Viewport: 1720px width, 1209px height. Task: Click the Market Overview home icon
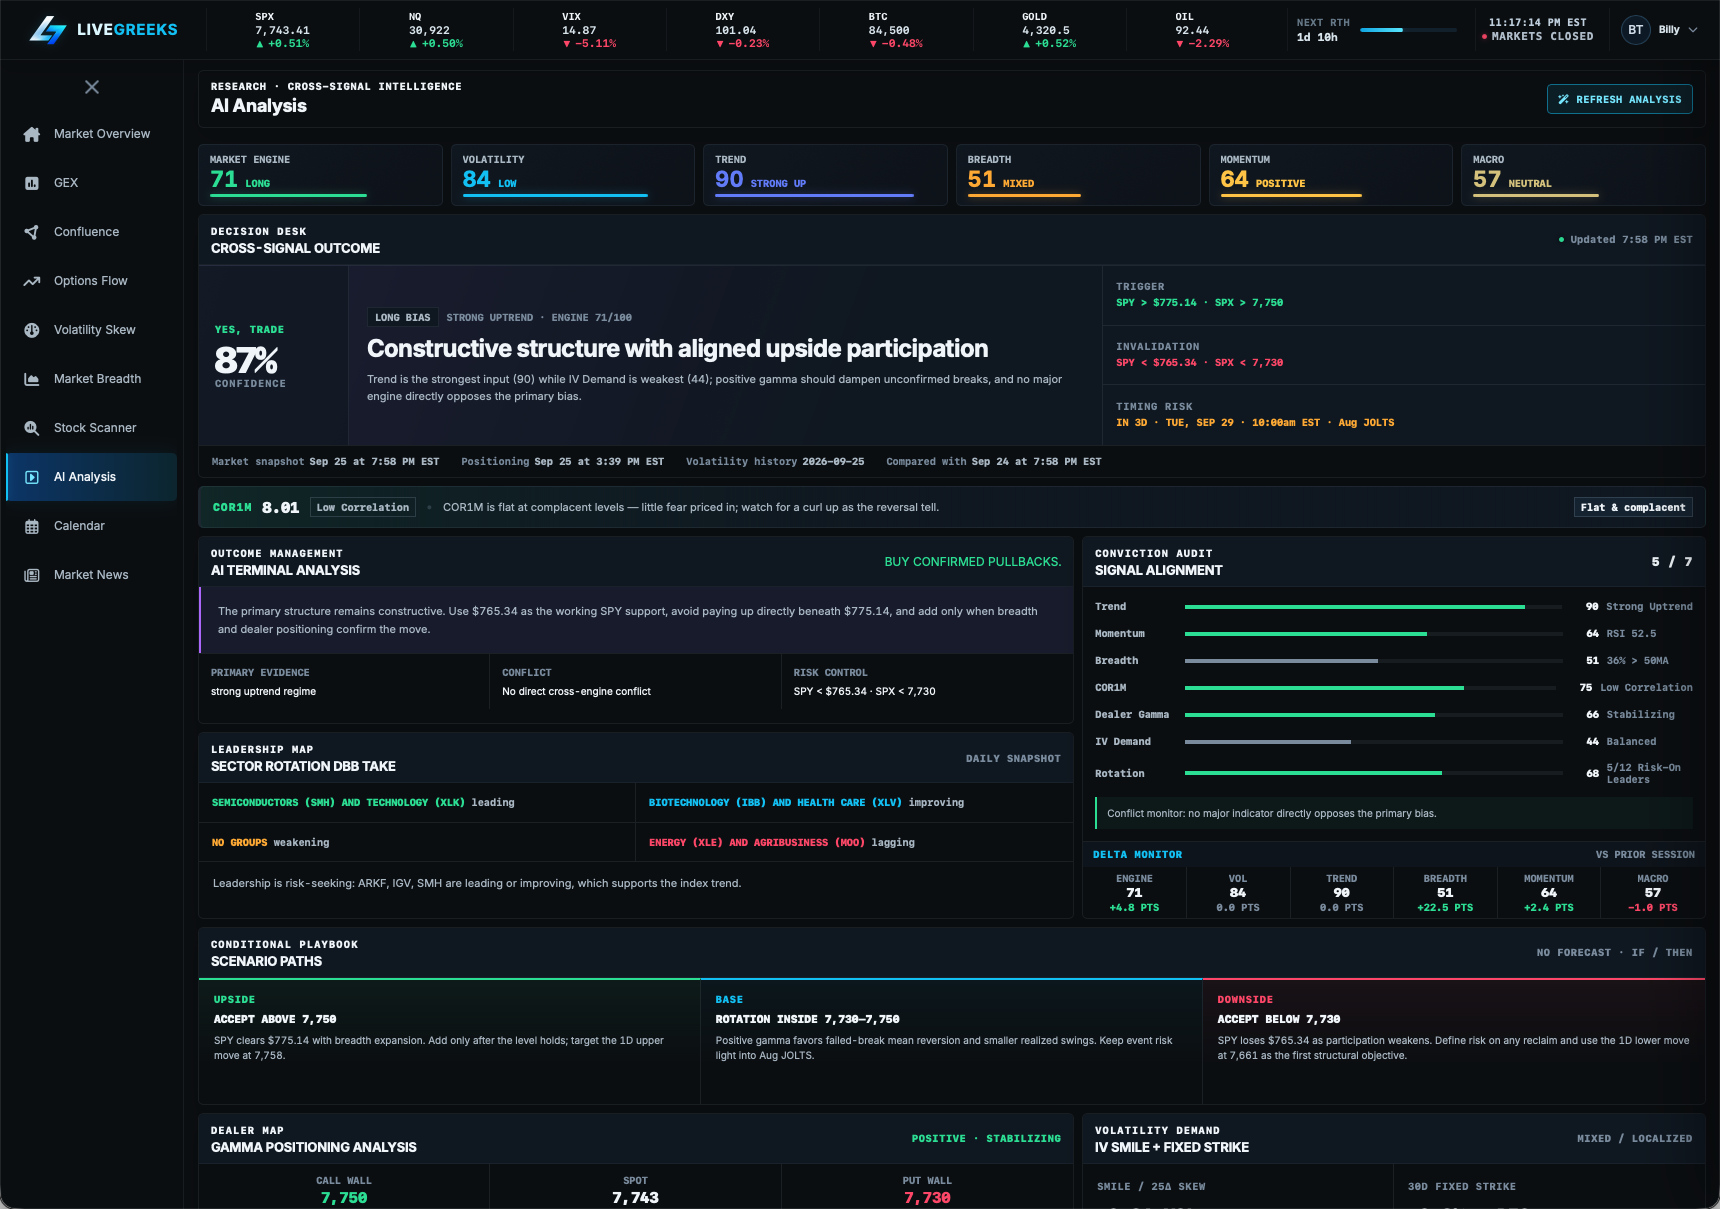click(32, 134)
